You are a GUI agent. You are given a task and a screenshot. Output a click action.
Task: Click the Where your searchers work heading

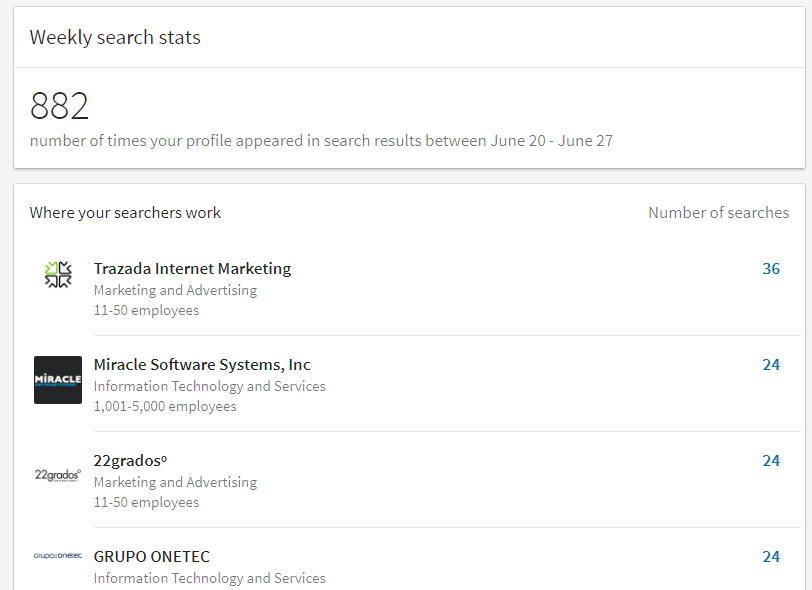[x=125, y=212]
